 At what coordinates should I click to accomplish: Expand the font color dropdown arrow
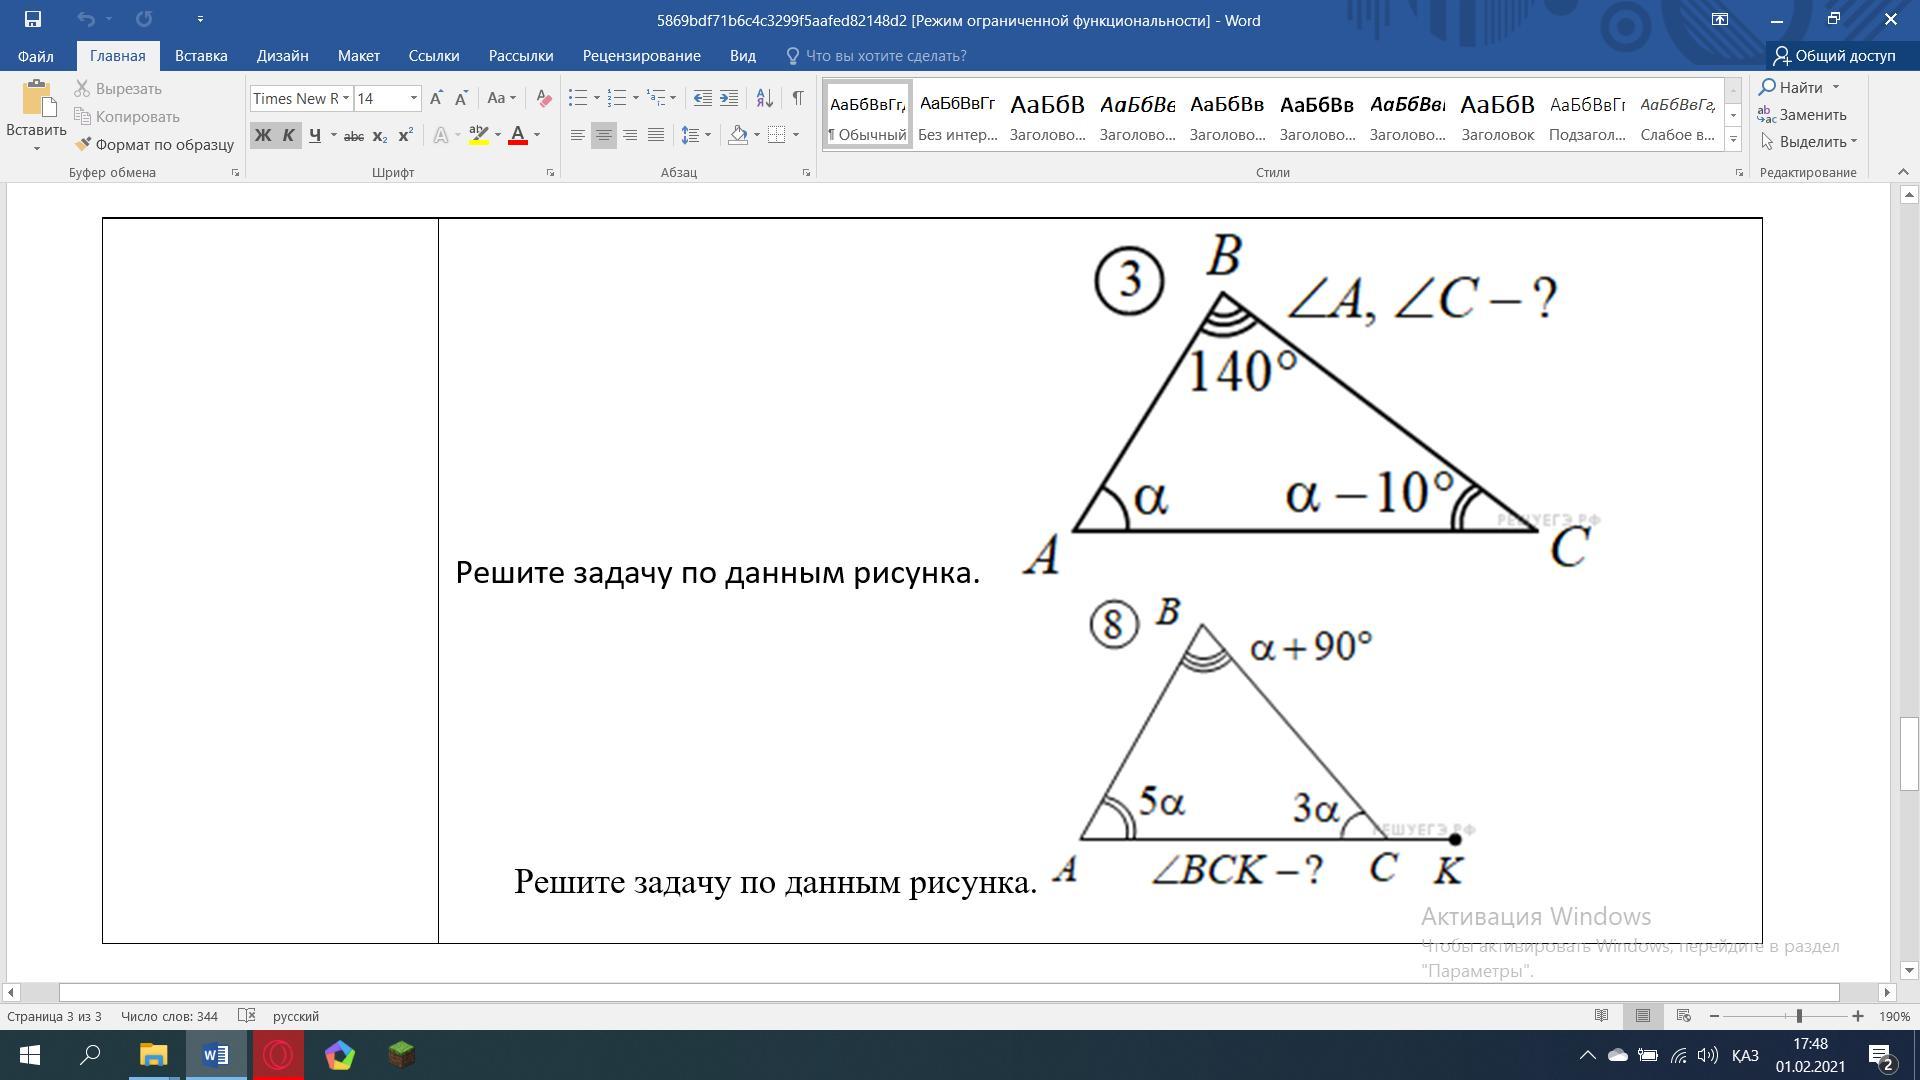point(537,135)
